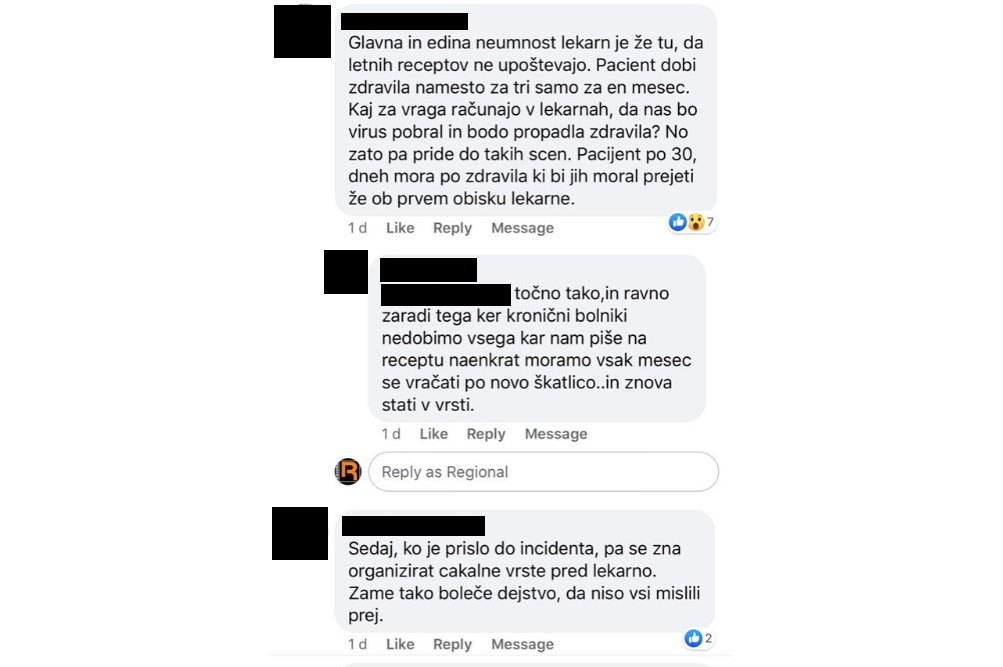1003x667 pixels.
Task: Like the reply starting with 'točno tako'
Action: pyautogui.click(x=434, y=434)
